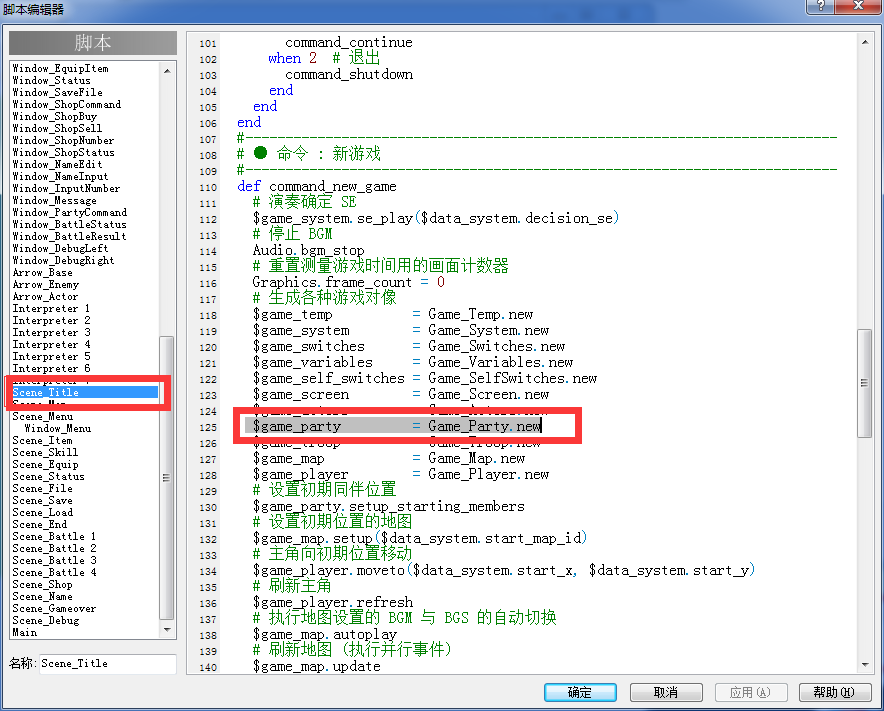Open the Scene_Menu script
Screen dimensions: 884x711
click(43, 416)
